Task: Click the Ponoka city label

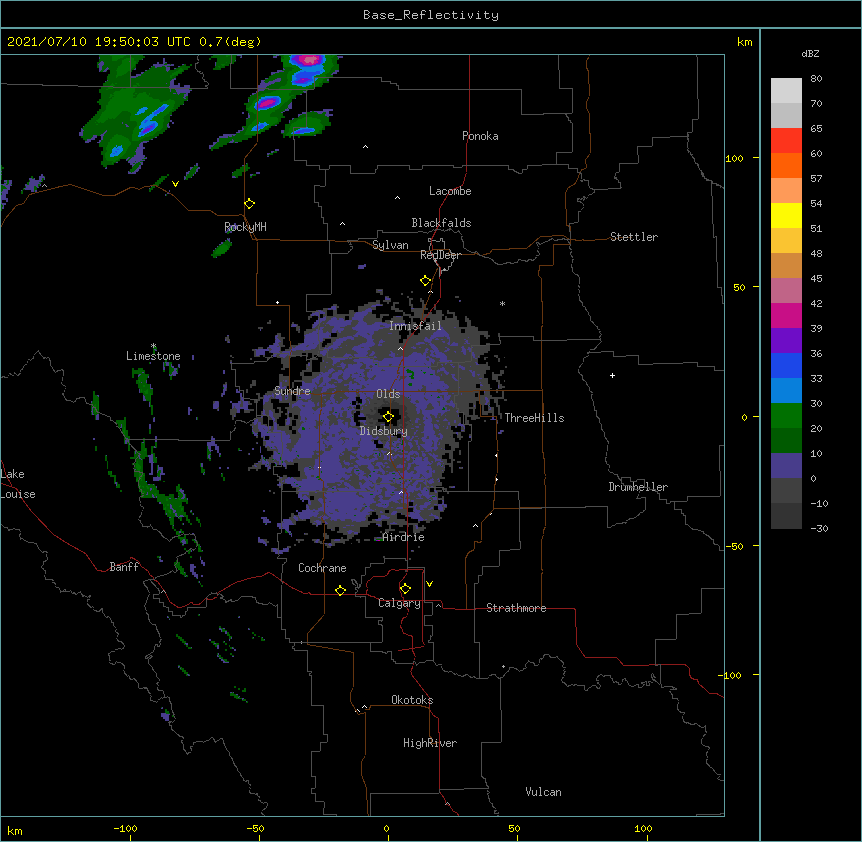Action: (x=480, y=136)
